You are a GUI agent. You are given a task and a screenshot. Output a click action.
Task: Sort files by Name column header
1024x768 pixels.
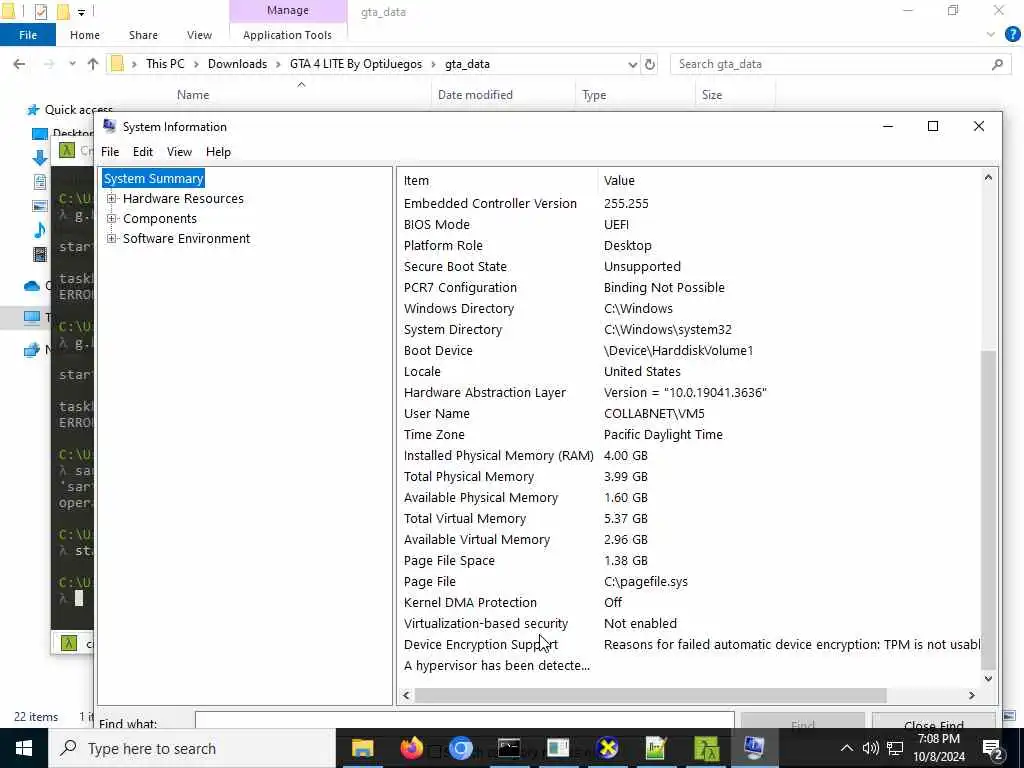point(193,95)
